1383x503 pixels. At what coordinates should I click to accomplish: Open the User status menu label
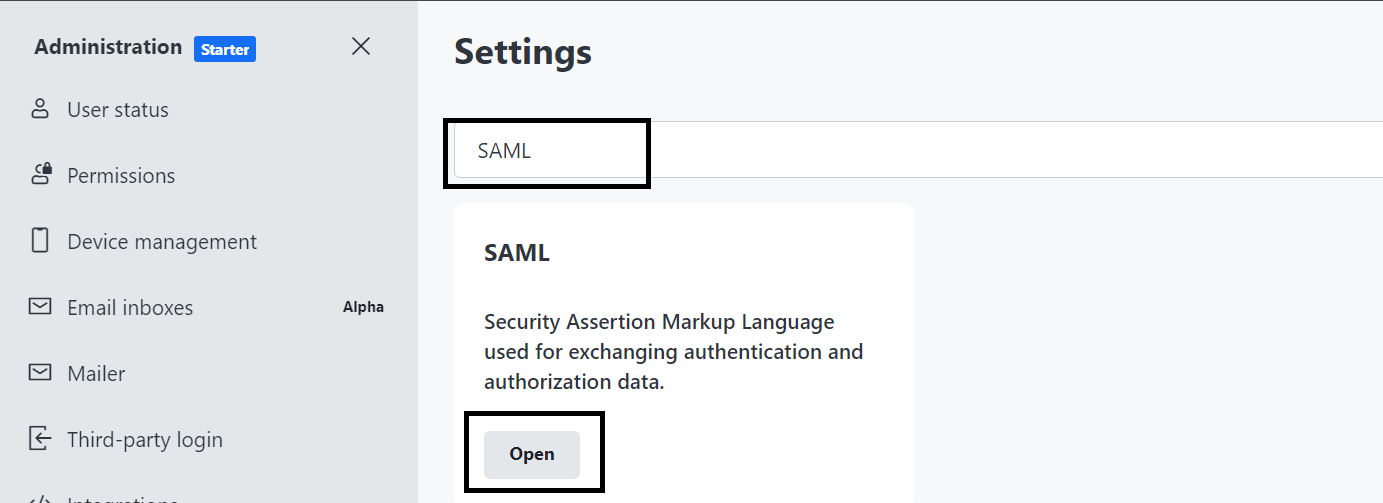(x=118, y=110)
